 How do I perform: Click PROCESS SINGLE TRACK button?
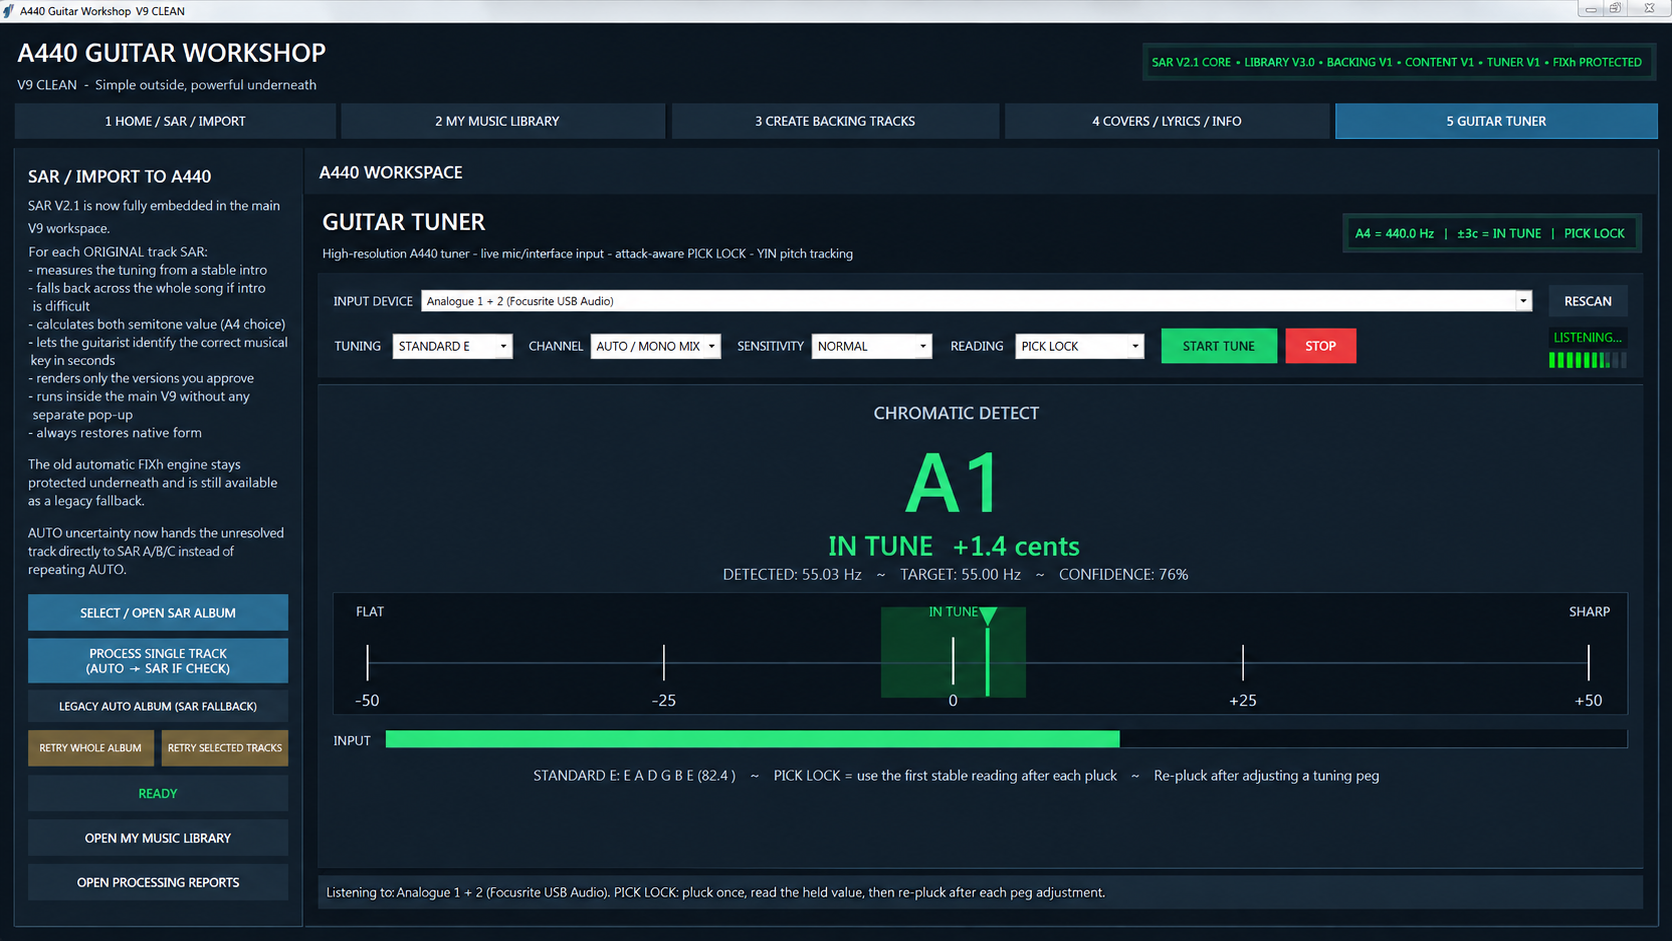(x=158, y=661)
